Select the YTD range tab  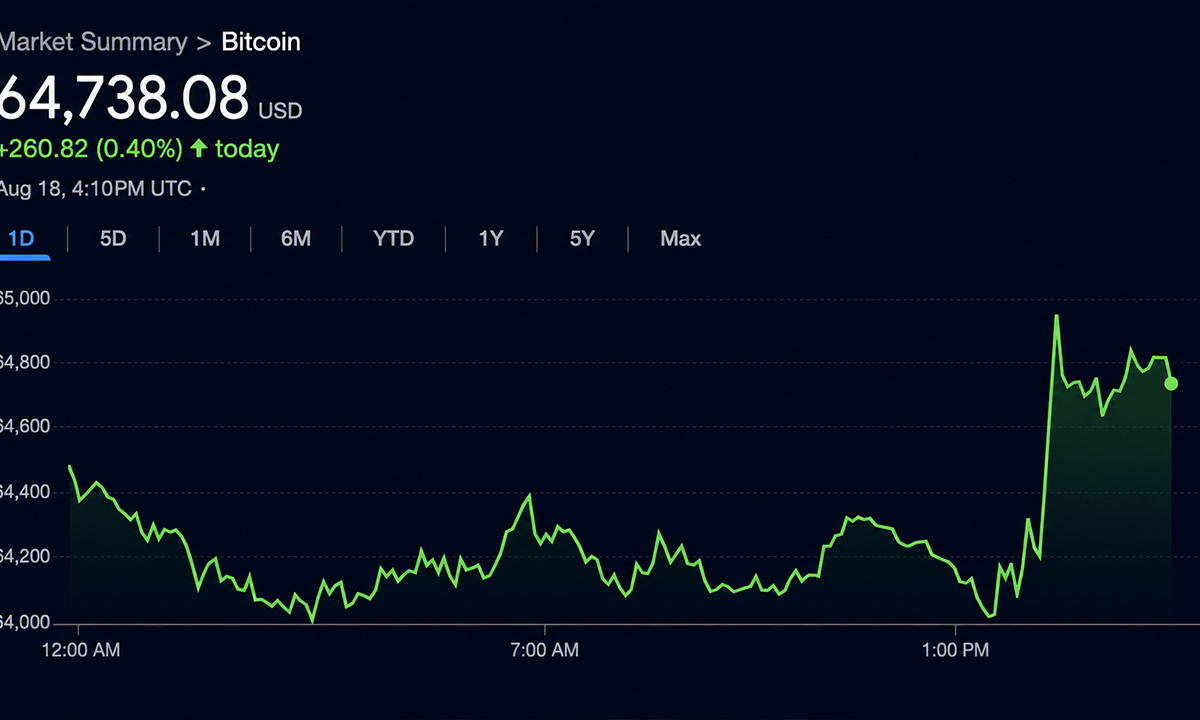[x=393, y=239]
